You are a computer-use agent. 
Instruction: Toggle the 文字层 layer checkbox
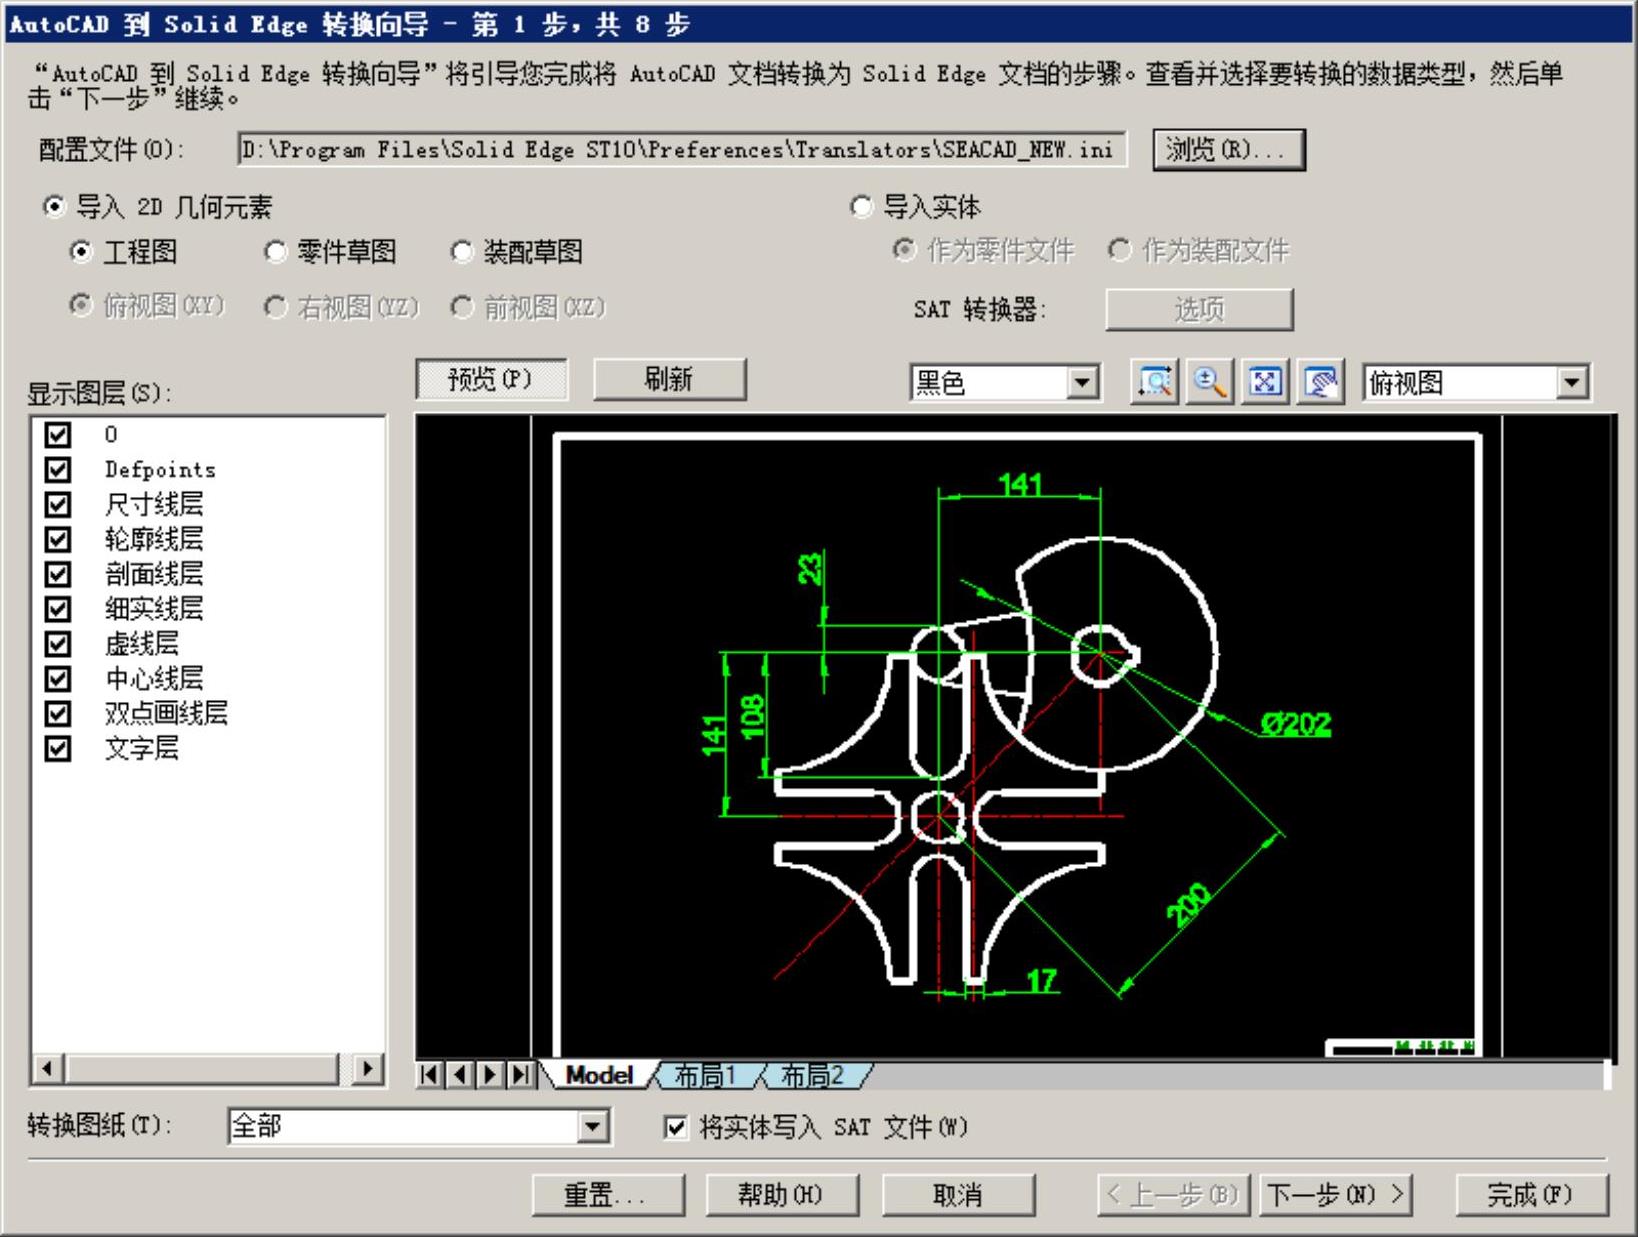(58, 748)
